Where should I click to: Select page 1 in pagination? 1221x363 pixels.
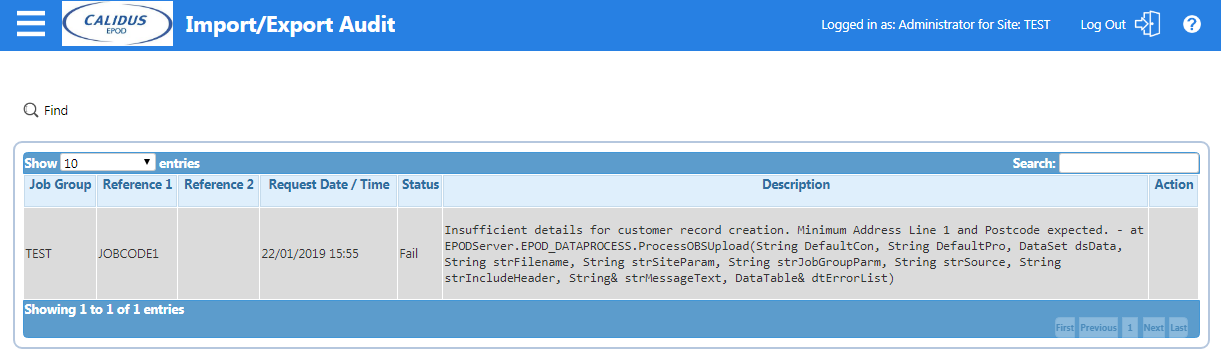coord(1130,327)
